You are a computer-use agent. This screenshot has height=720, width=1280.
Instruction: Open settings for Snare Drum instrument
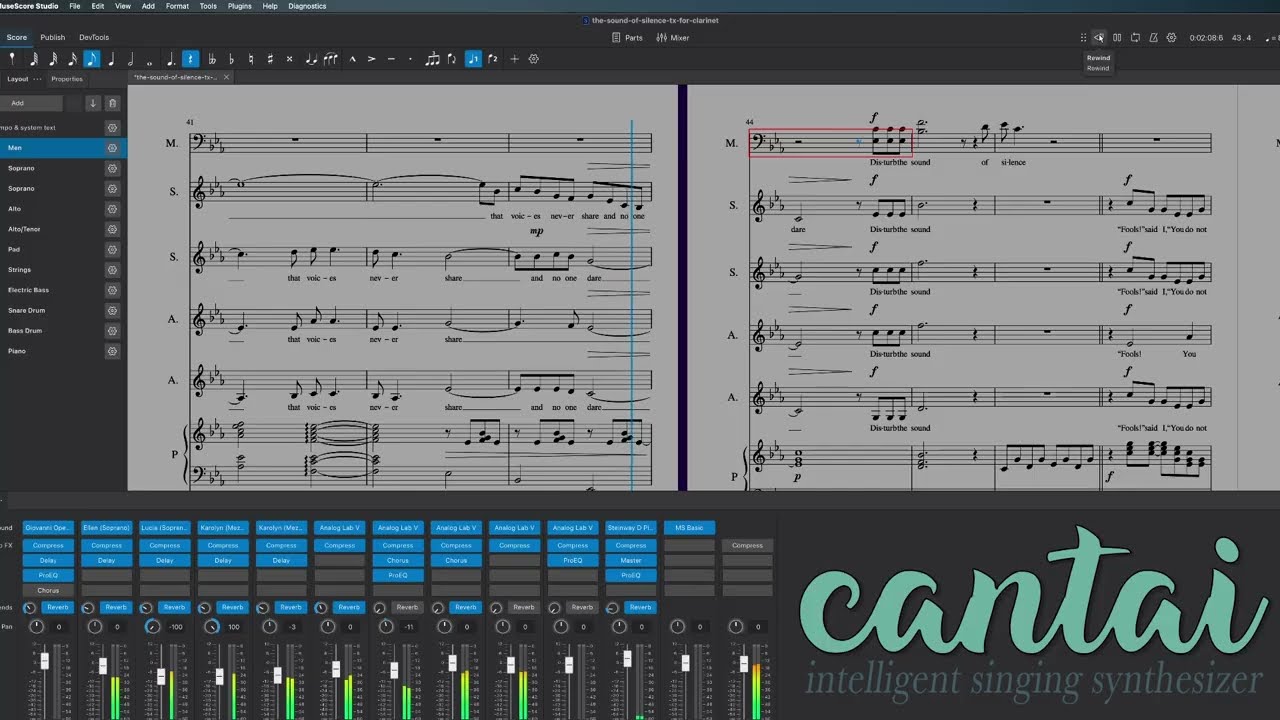(x=112, y=310)
